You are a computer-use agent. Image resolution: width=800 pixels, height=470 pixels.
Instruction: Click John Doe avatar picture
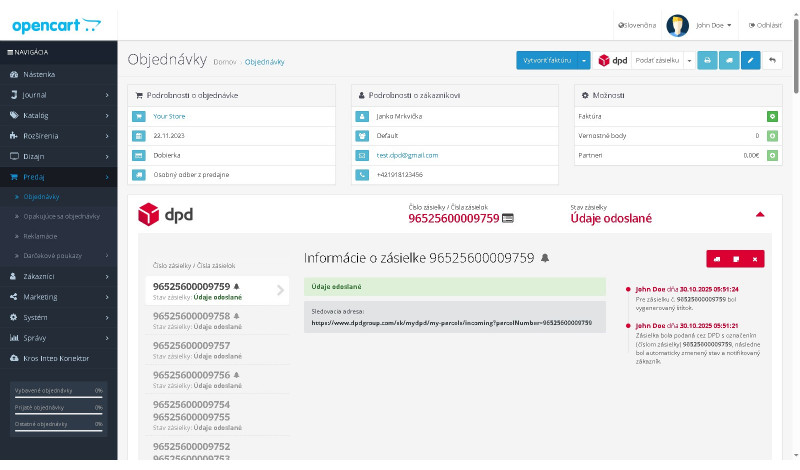(x=678, y=25)
